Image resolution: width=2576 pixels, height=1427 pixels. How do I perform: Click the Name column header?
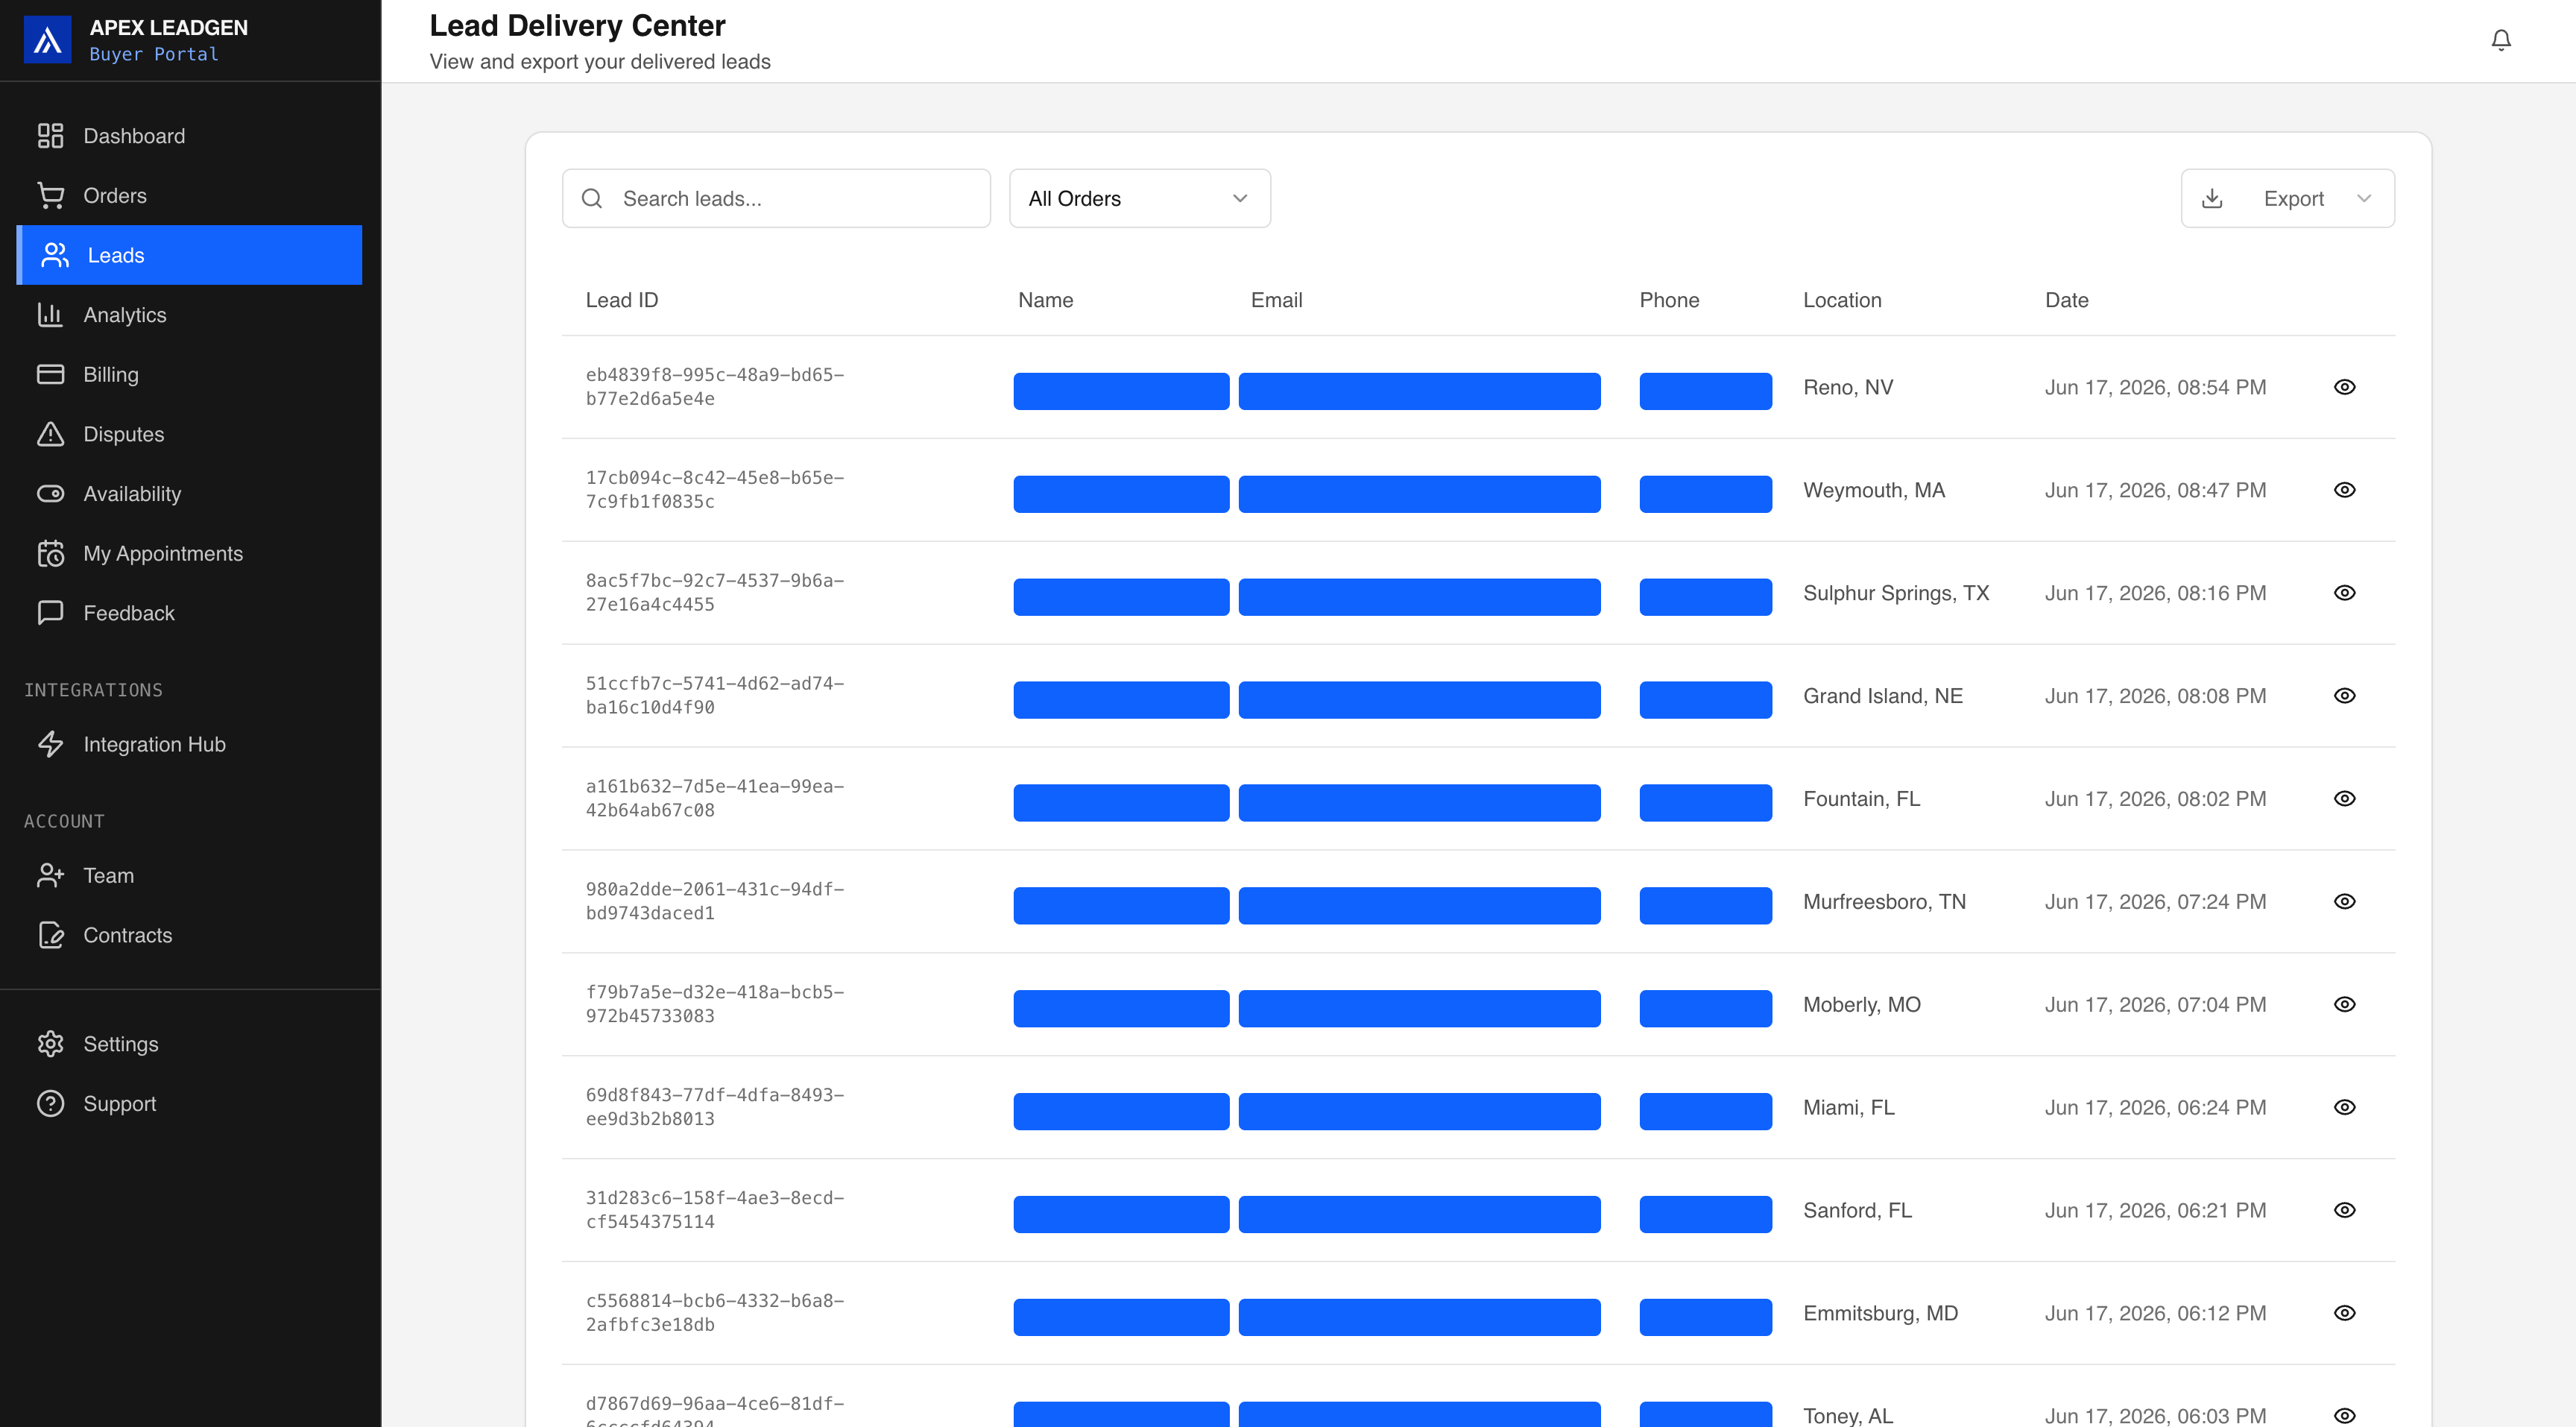point(1045,300)
